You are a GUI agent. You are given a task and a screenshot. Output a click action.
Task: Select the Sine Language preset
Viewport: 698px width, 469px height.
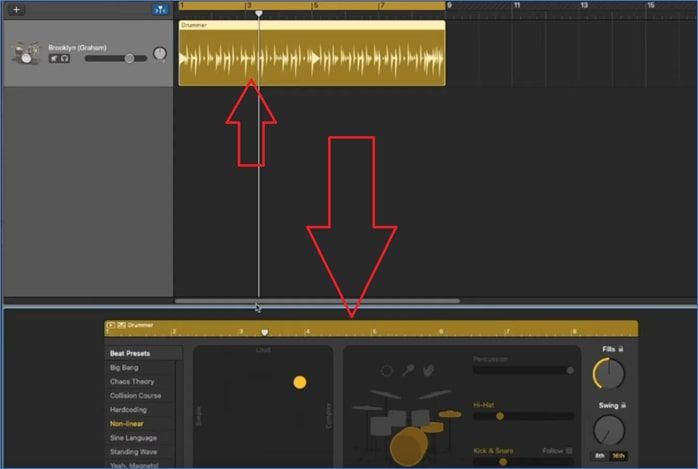(134, 438)
